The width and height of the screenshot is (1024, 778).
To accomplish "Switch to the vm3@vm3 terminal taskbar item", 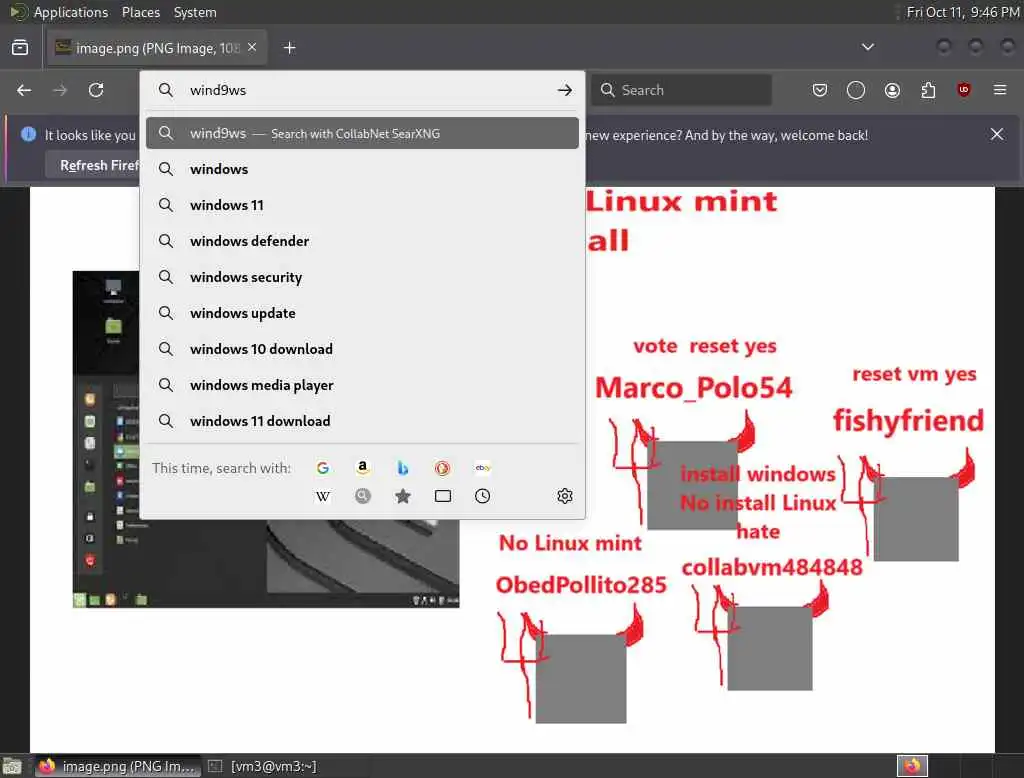I will click(263, 766).
